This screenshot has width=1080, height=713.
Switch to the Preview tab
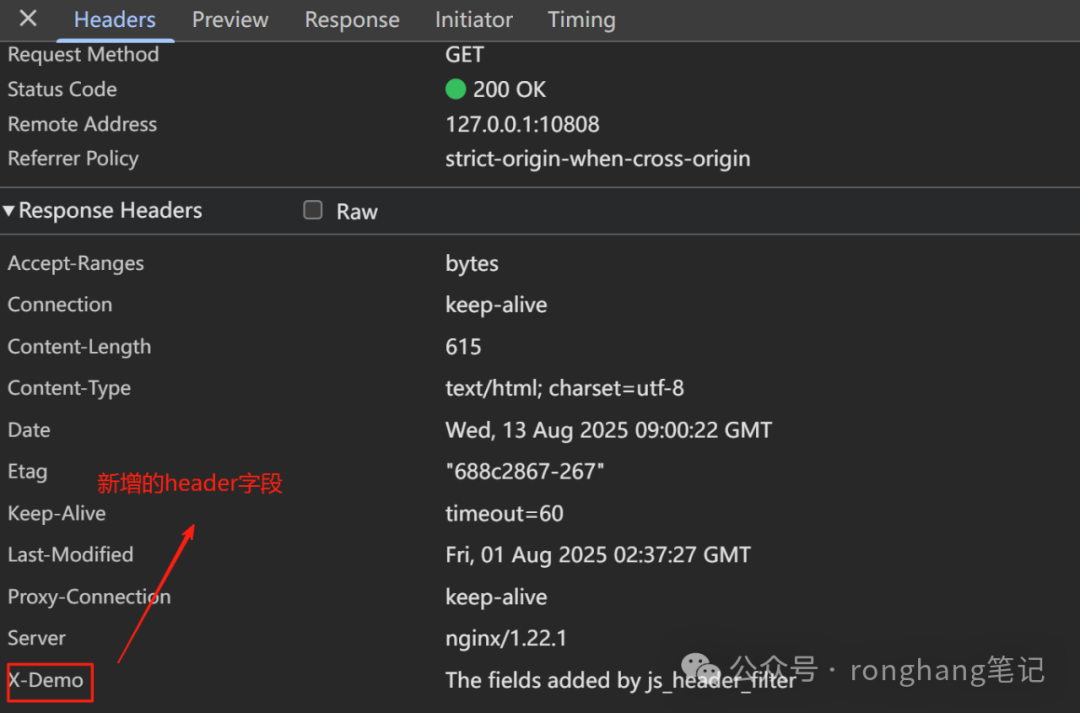tap(230, 20)
